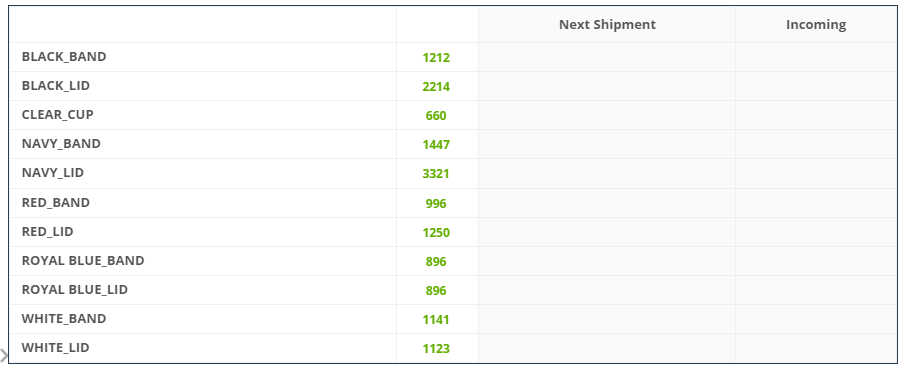Select the WHITE_LID row label
This screenshot has height=372, width=902.
(x=55, y=348)
